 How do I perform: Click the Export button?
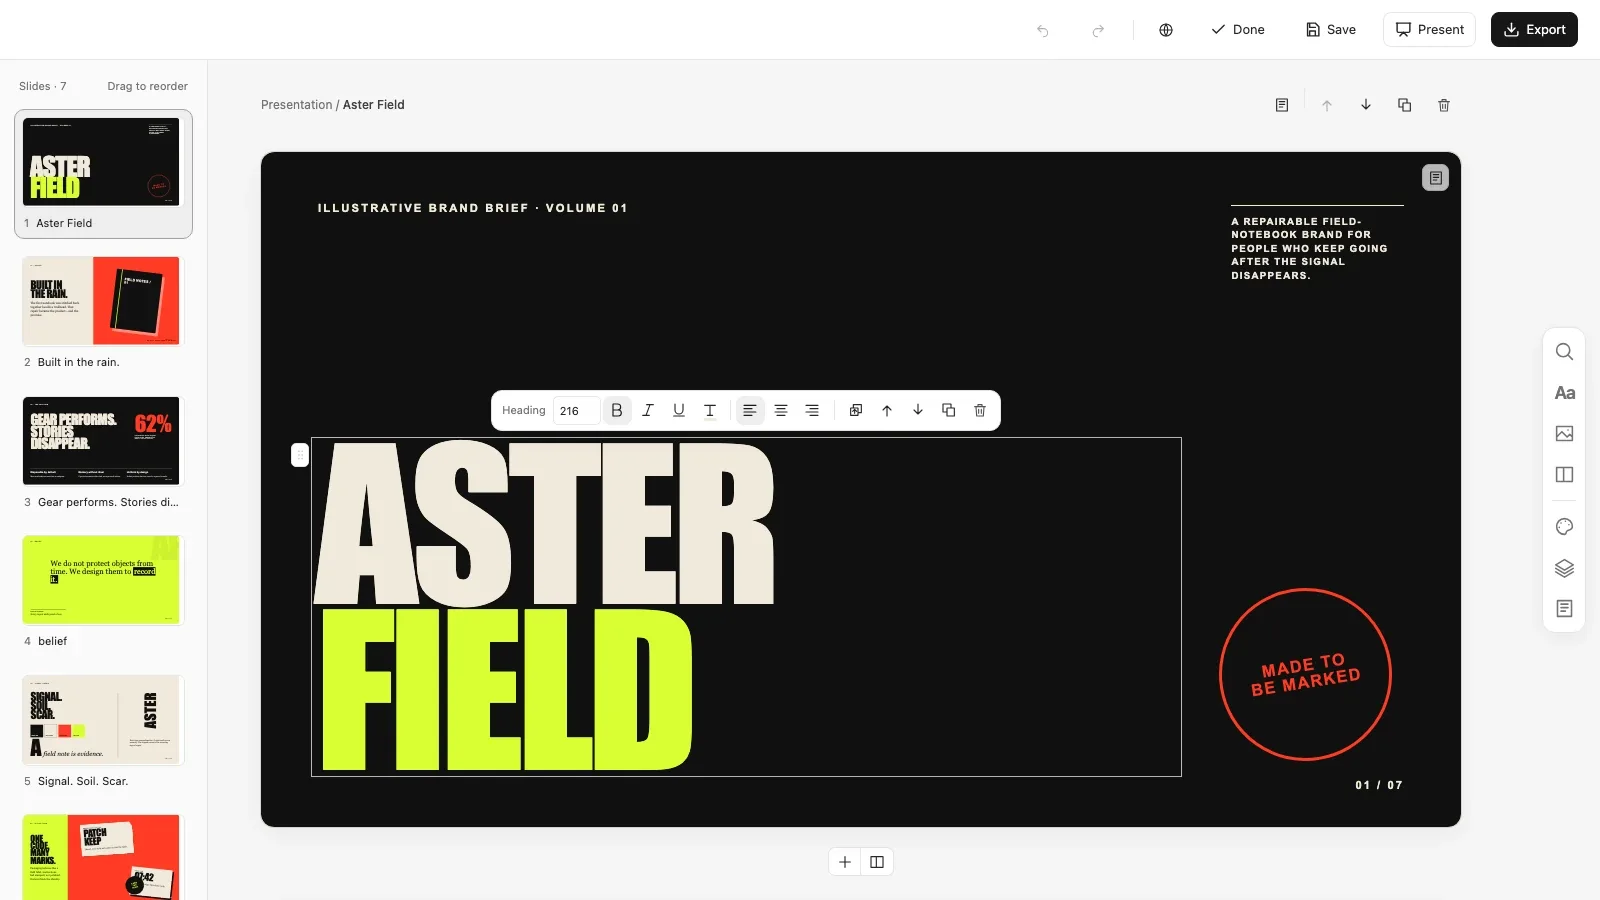(x=1534, y=30)
